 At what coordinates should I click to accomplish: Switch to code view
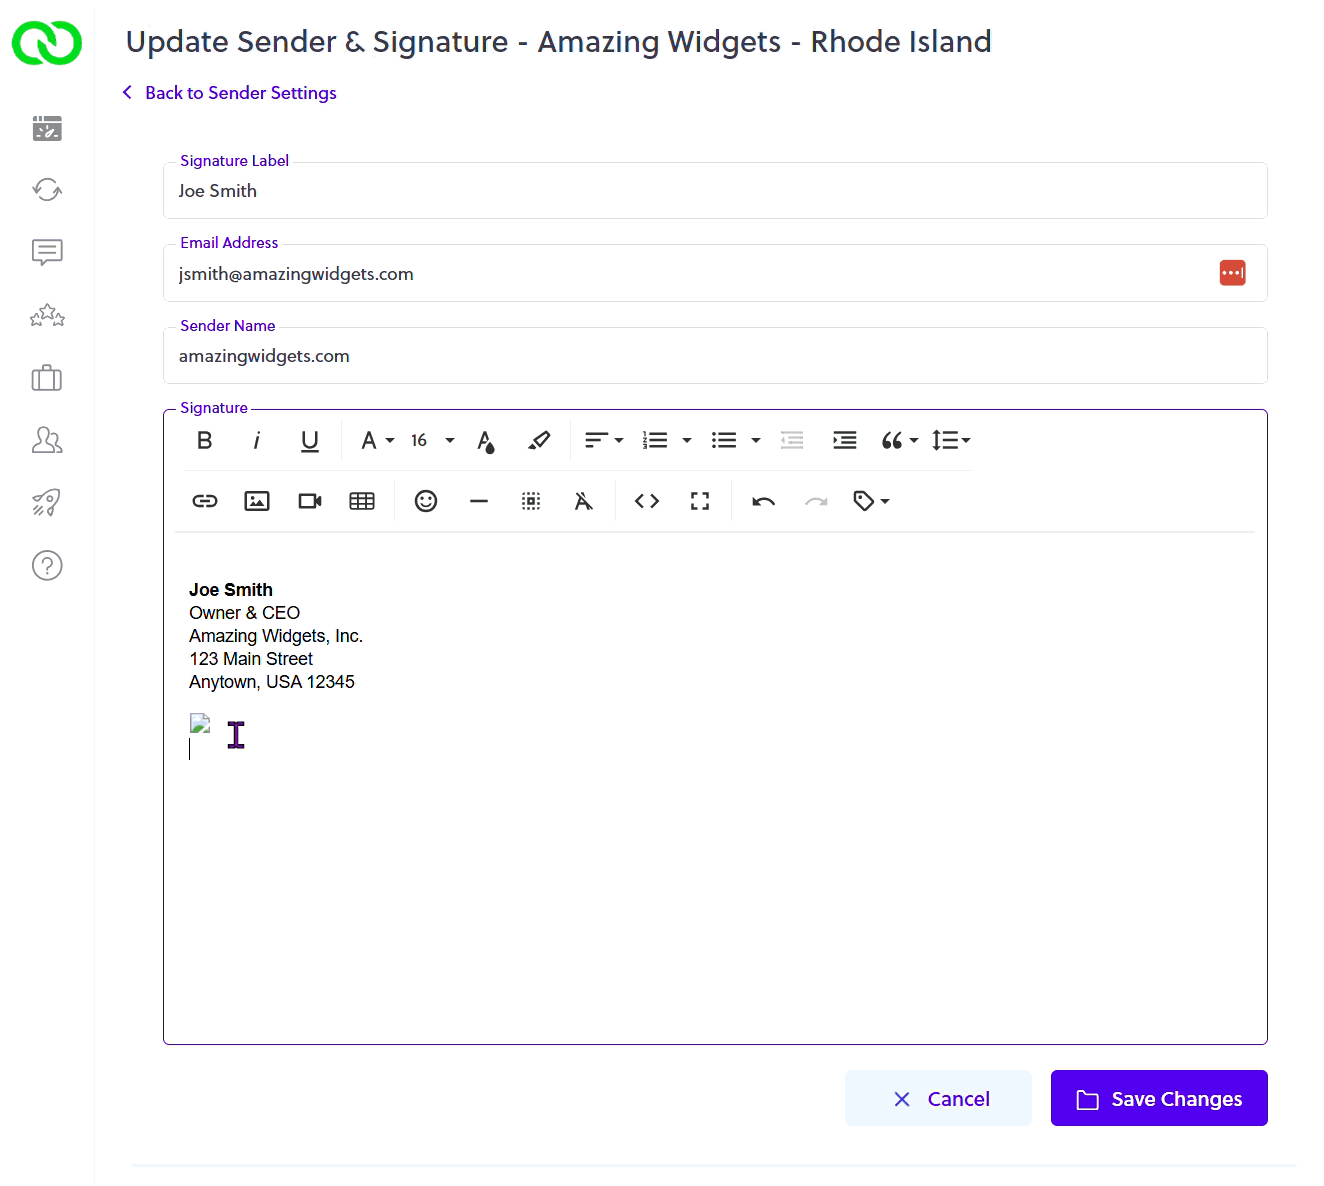[x=647, y=501]
